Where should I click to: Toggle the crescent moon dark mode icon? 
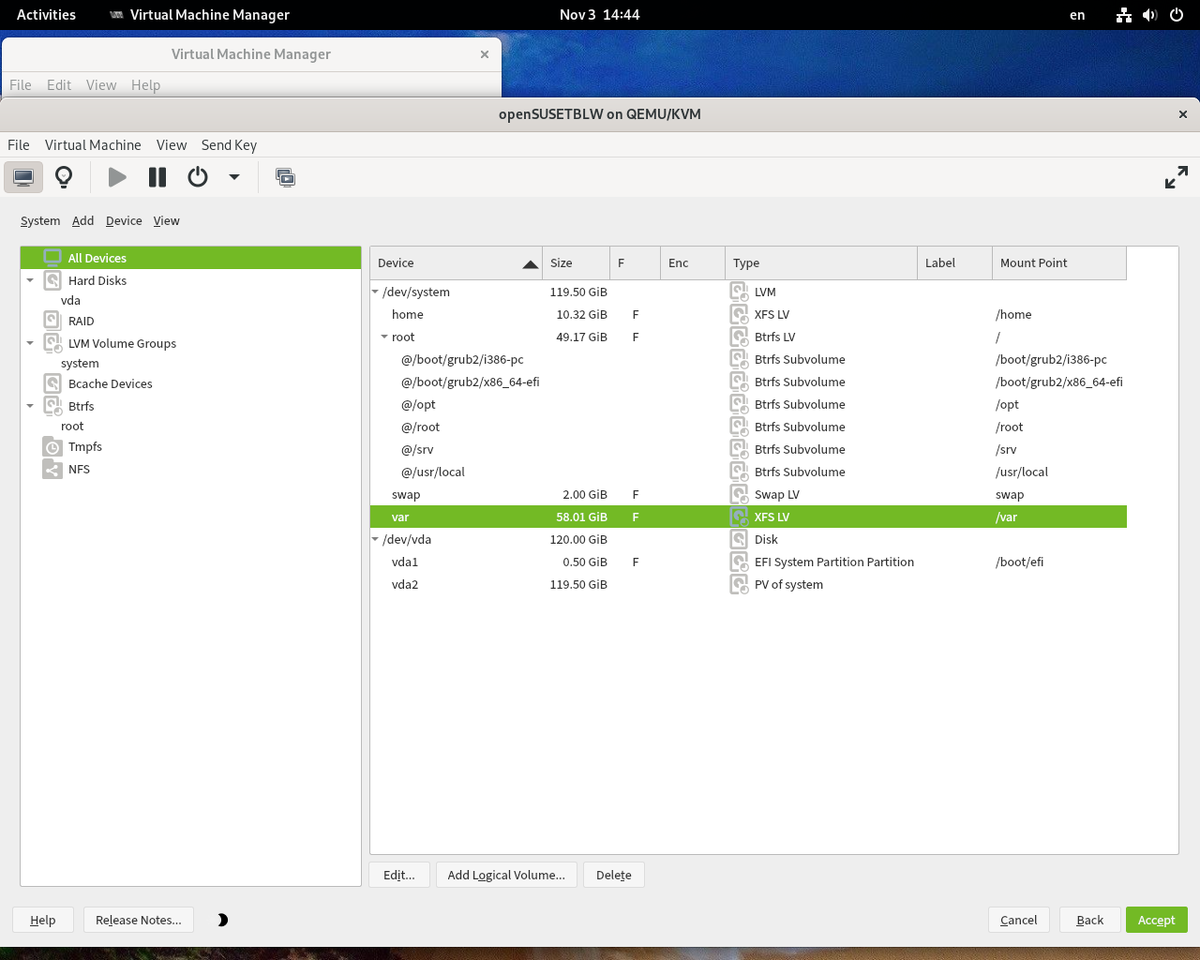click(221, 918)
